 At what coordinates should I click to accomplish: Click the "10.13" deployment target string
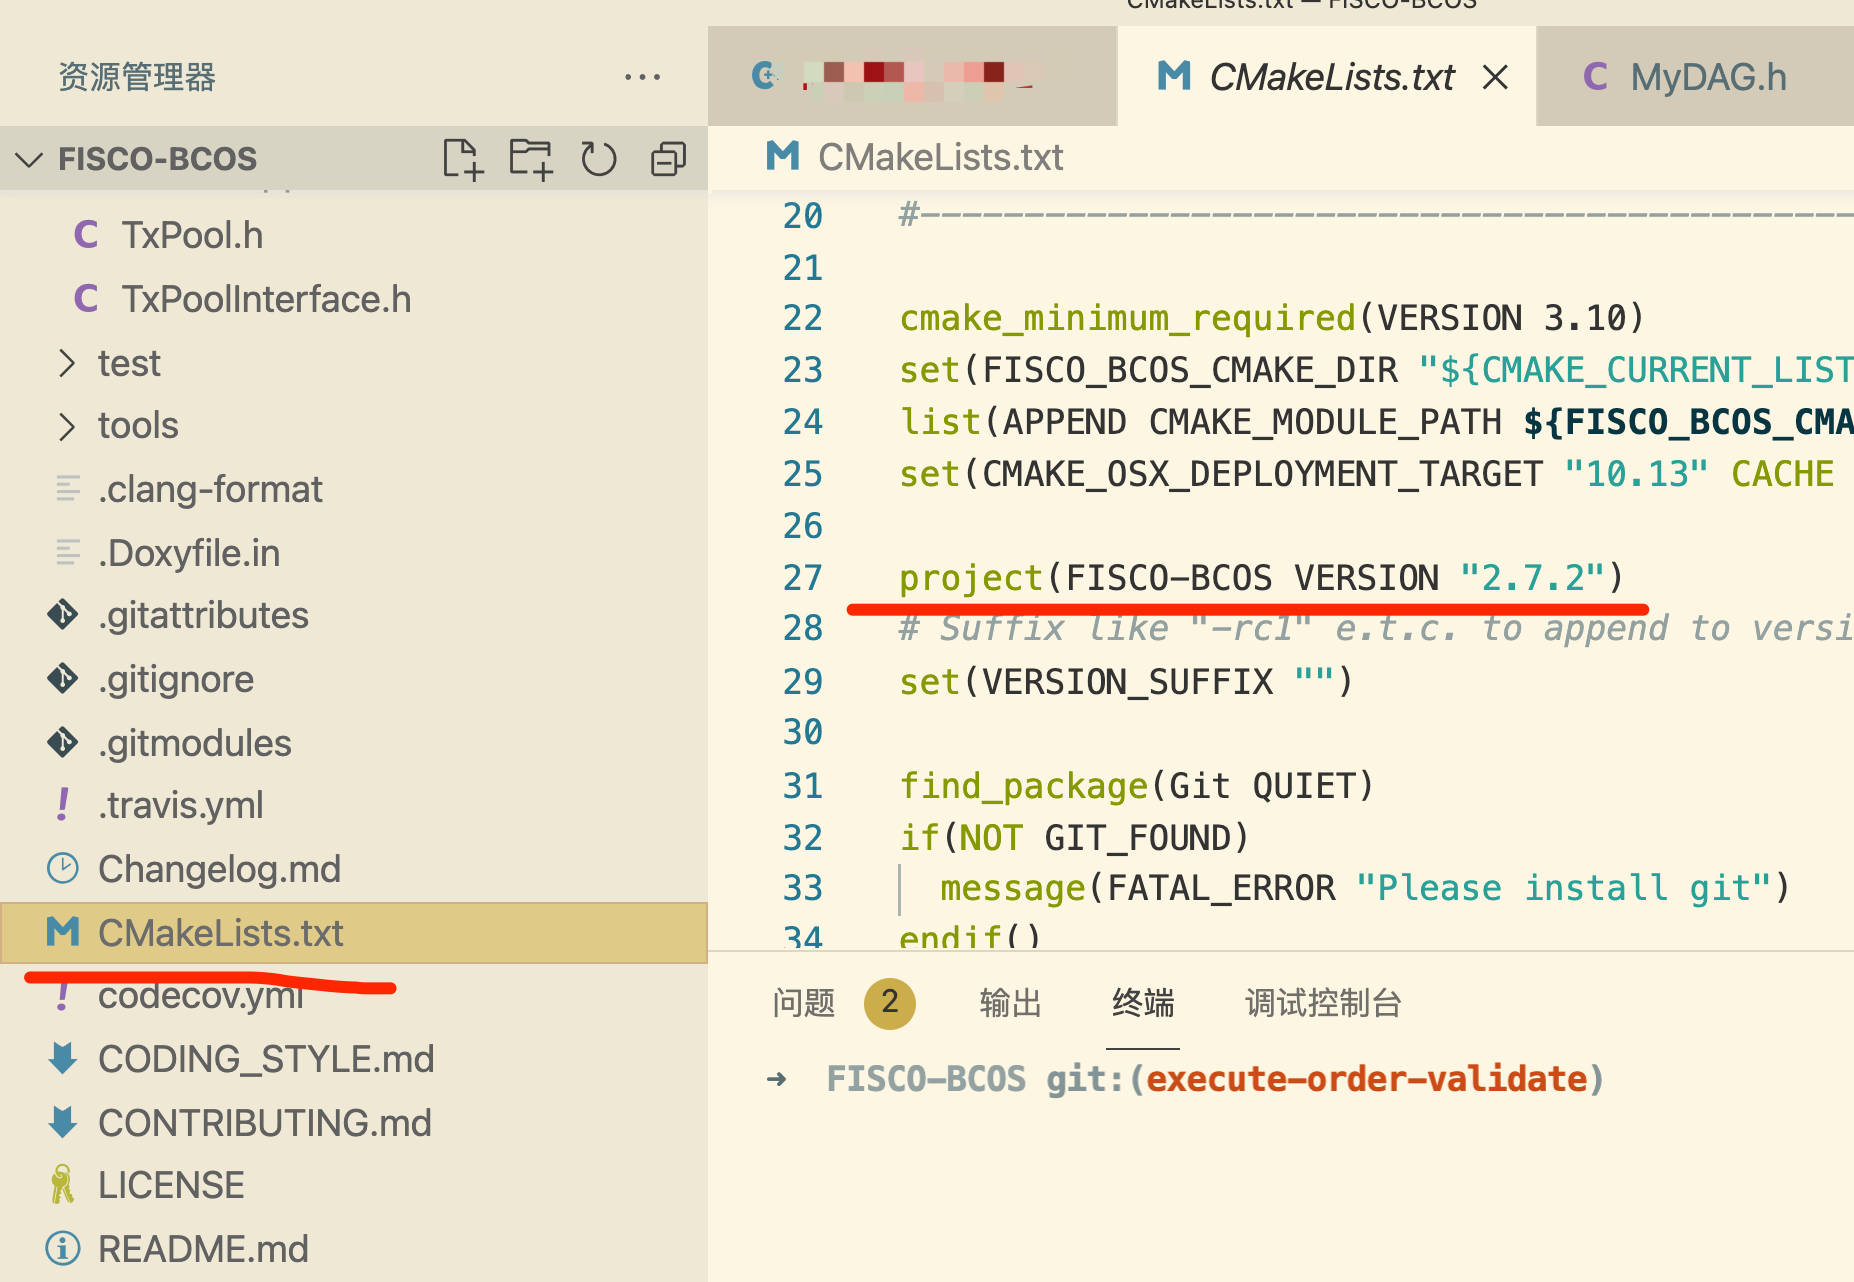(x=1636, y=474)
